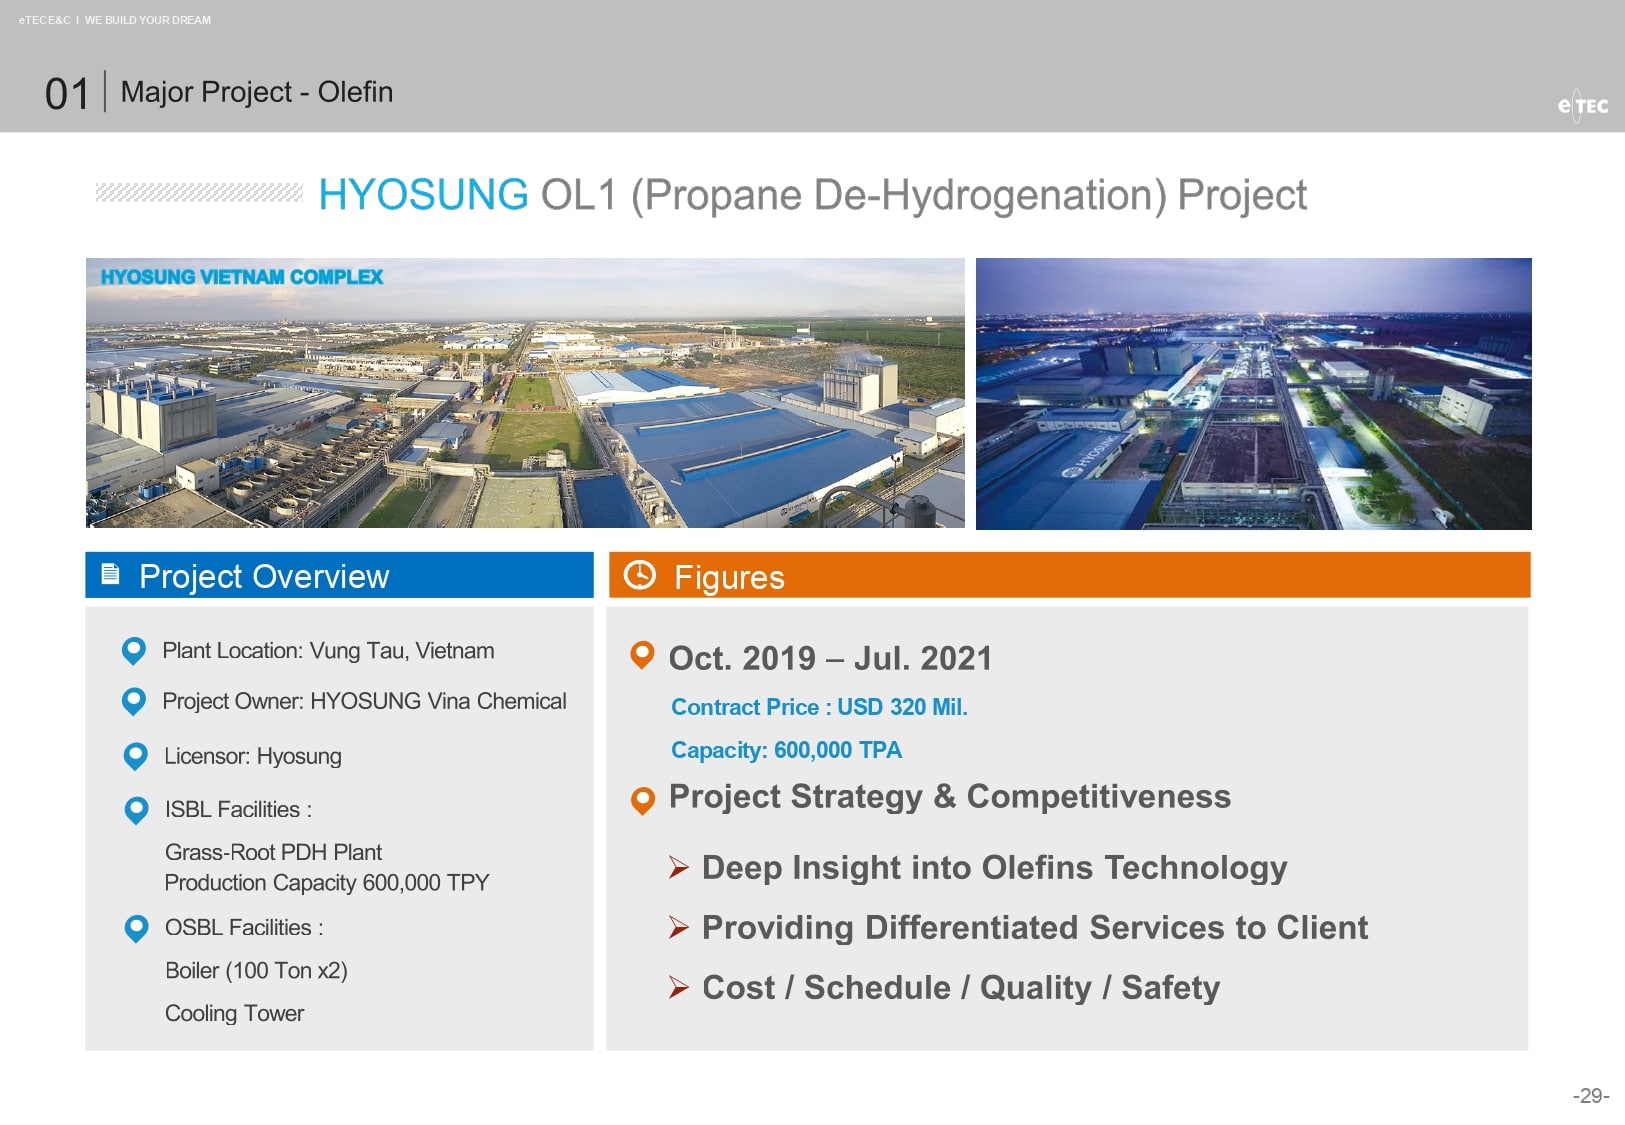Click the document icon beside Project Overview

(111, 574)
